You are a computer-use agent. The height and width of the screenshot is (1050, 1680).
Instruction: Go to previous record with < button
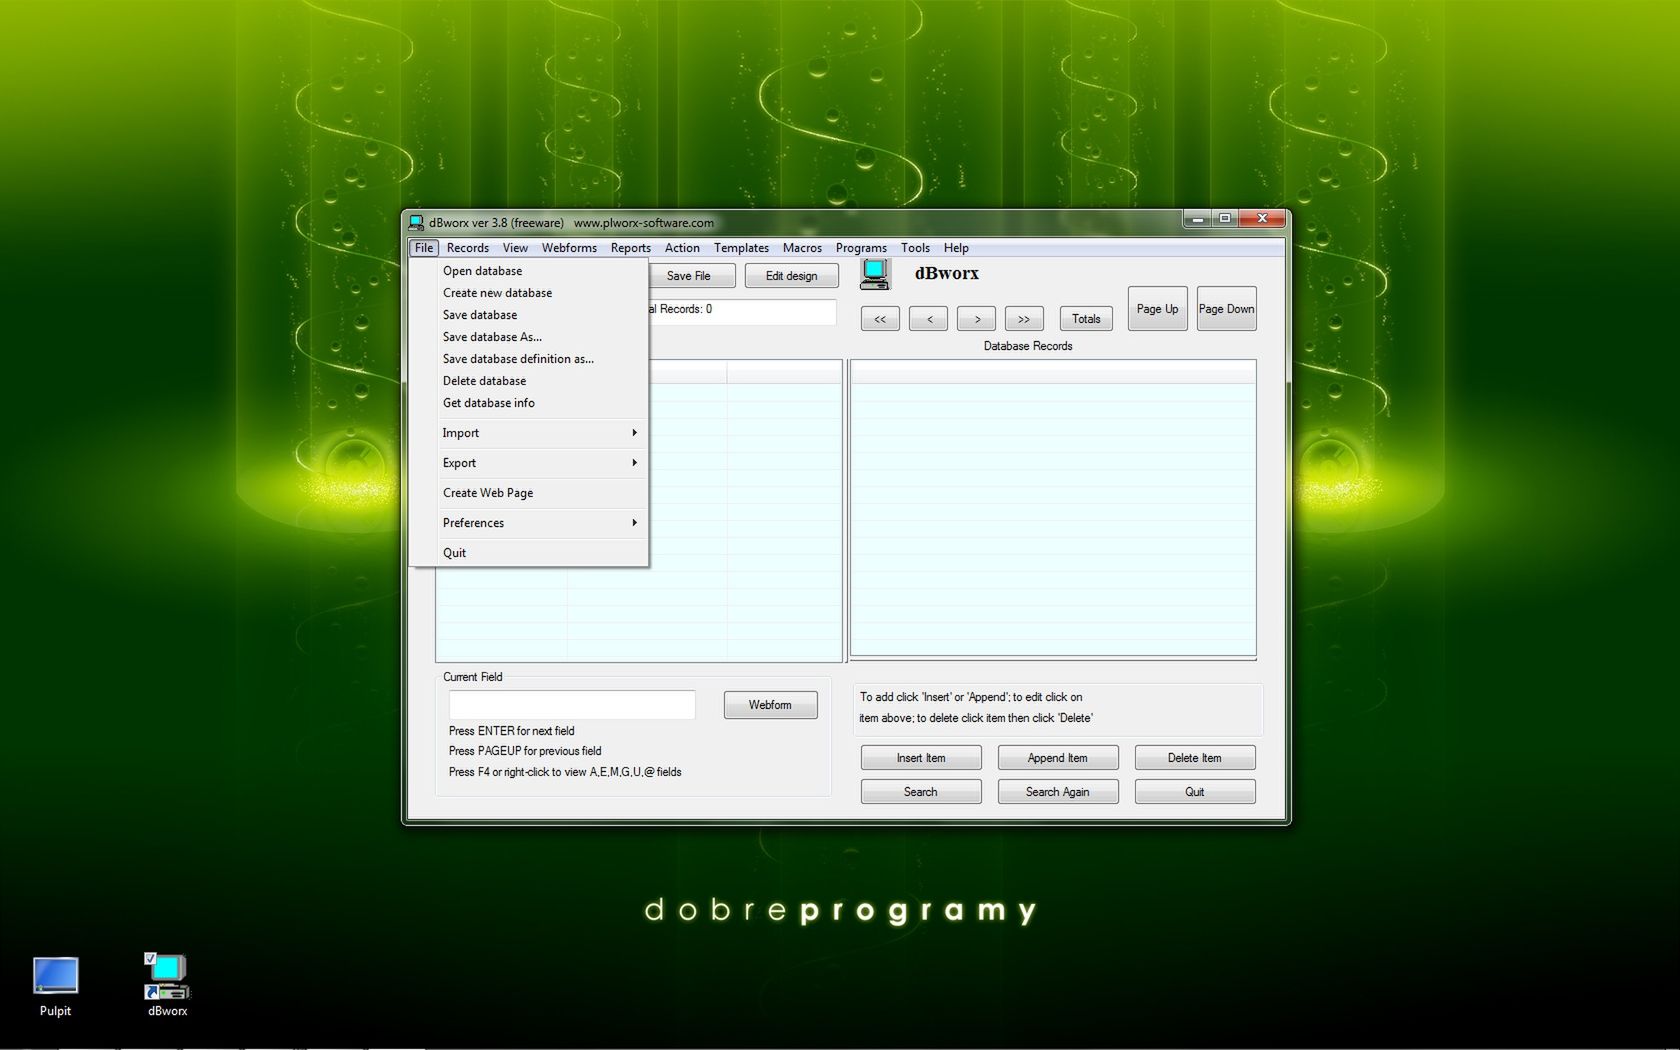pos(929,319)
